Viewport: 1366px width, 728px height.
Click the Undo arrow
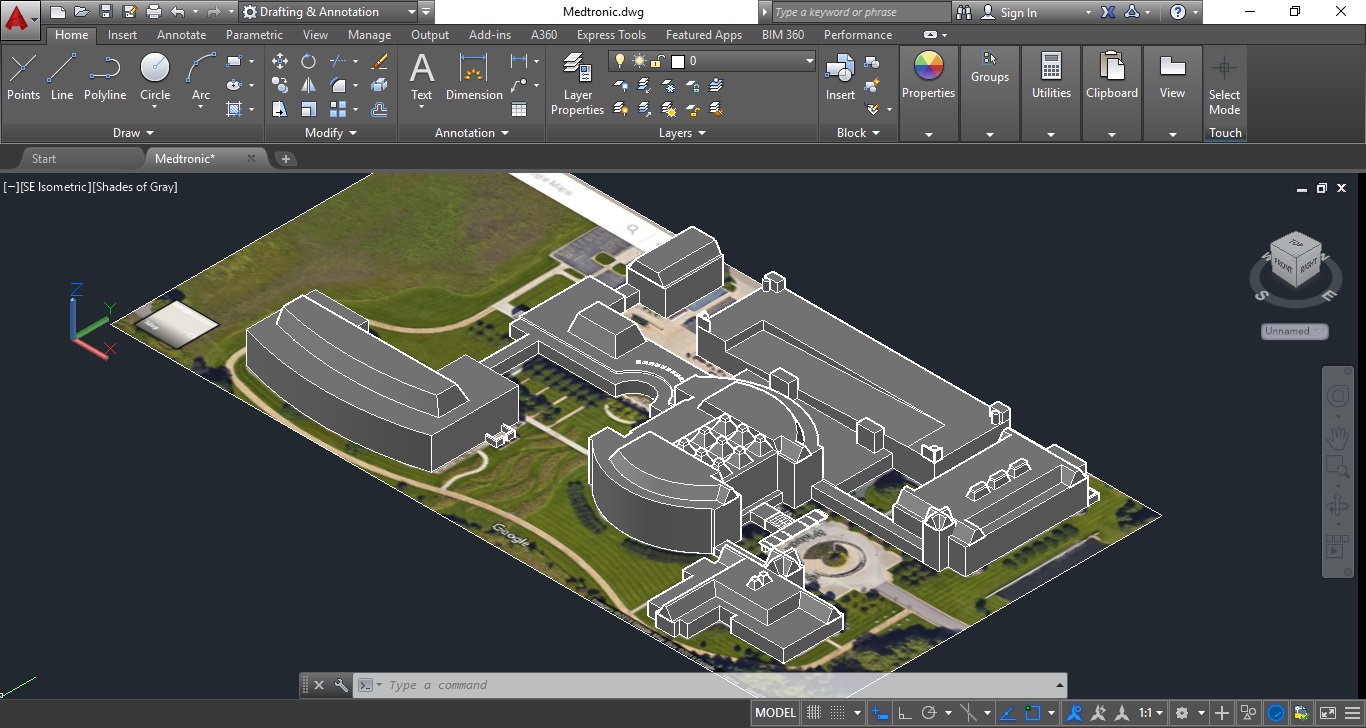[178, 12]
